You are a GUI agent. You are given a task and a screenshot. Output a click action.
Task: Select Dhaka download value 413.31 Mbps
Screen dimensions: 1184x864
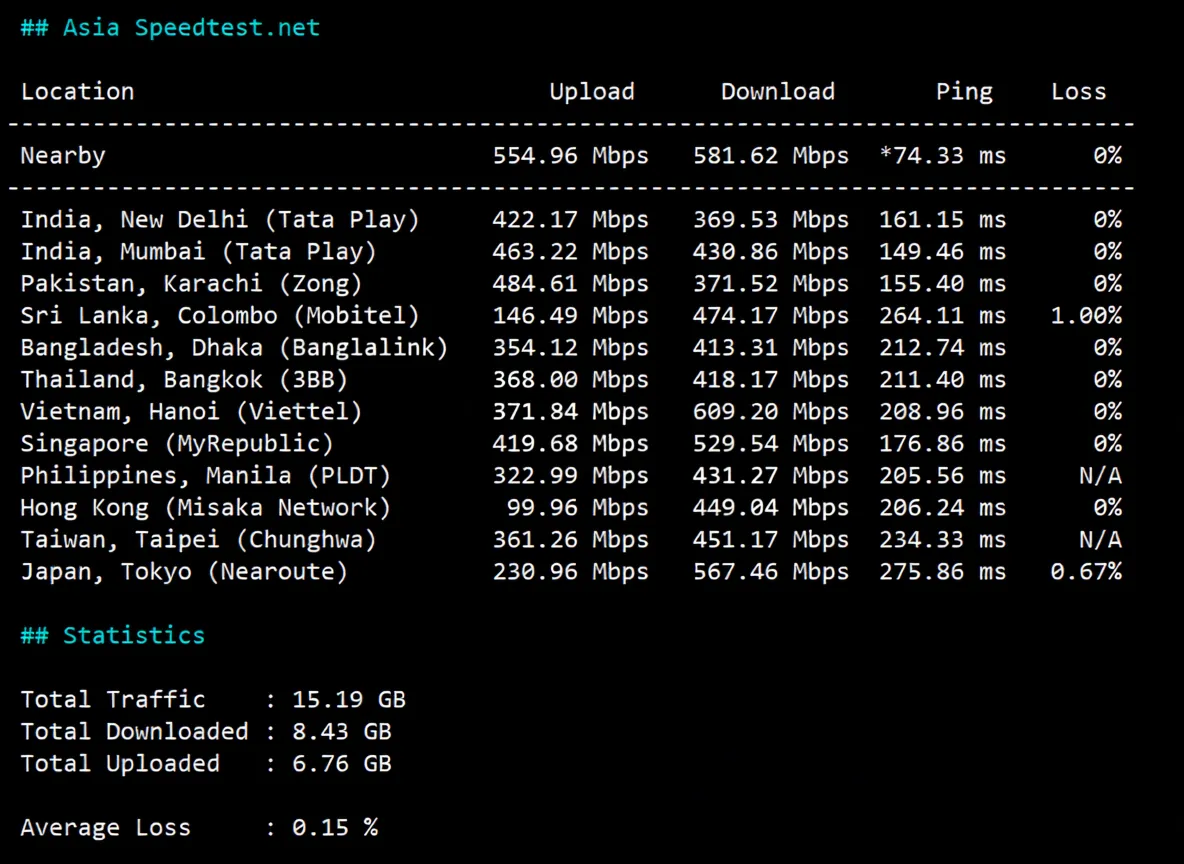click(x=771, y=347)
